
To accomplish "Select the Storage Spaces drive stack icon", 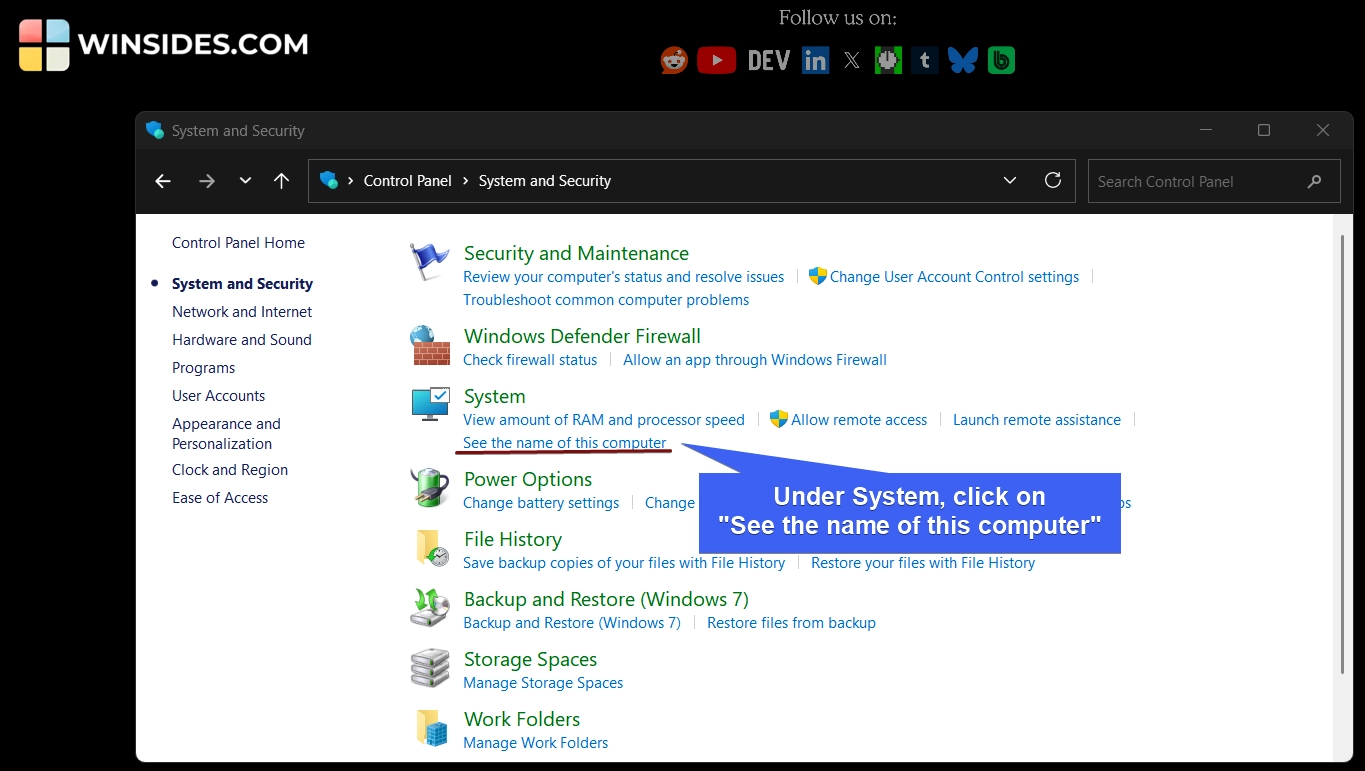I will [429, 668].
